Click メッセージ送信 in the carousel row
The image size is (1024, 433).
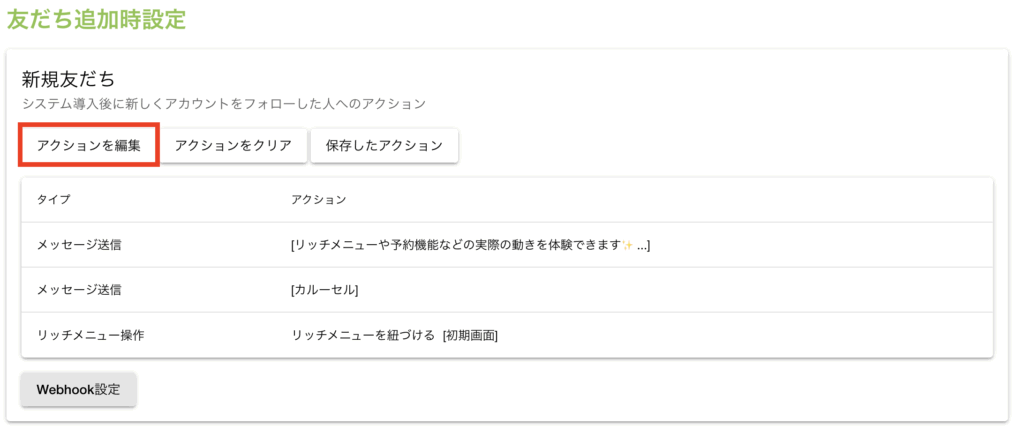click(x=79, y=290)
